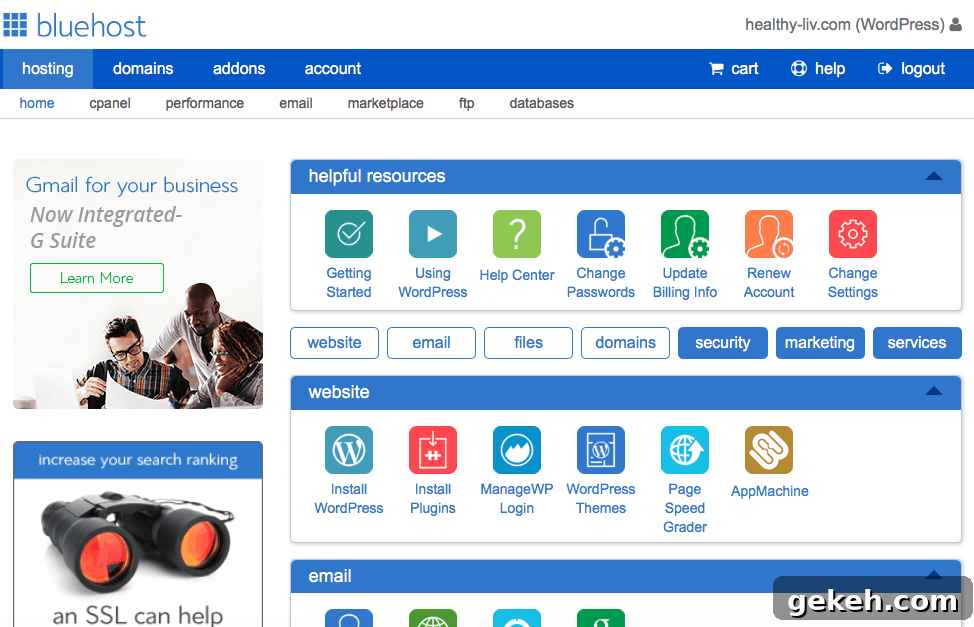Launch the Install WordPress icon

coord(348,450)
